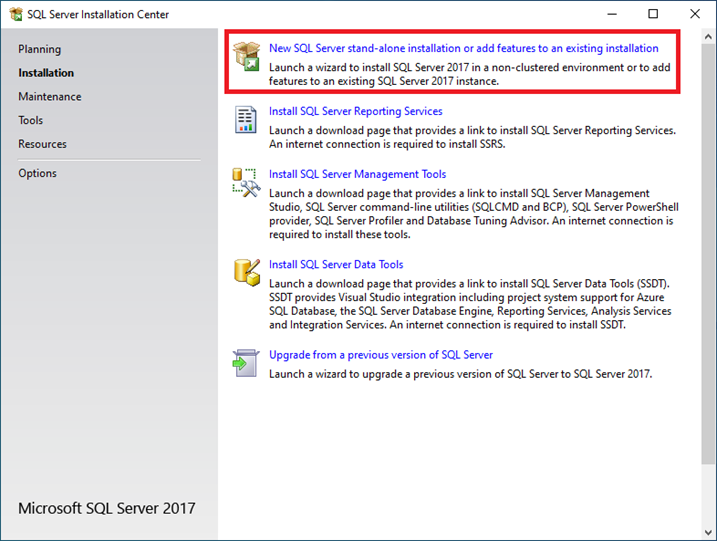Minimize the Installation Center window
Viewport: 717px width, 541px height.
pyautogui.click(x=612, y=14)
